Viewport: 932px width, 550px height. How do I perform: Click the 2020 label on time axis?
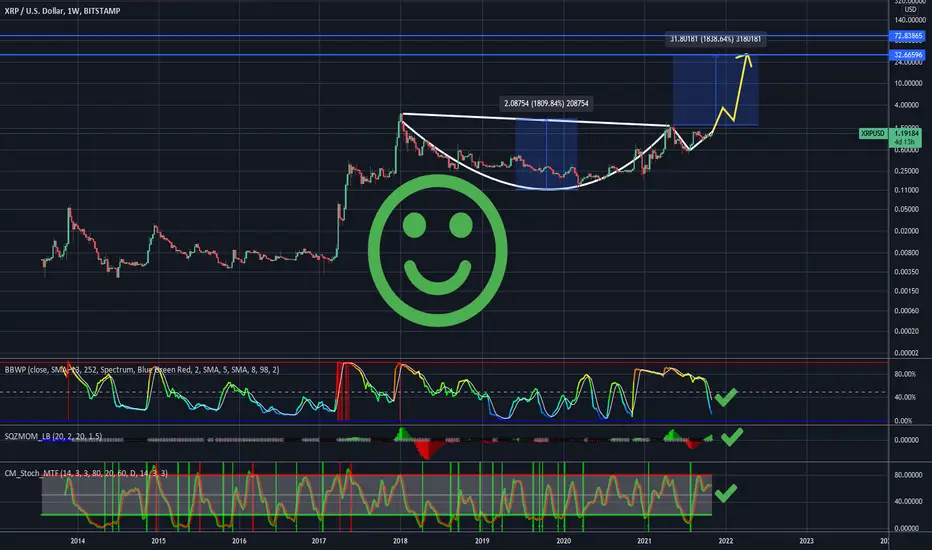[x=563, y=541]
